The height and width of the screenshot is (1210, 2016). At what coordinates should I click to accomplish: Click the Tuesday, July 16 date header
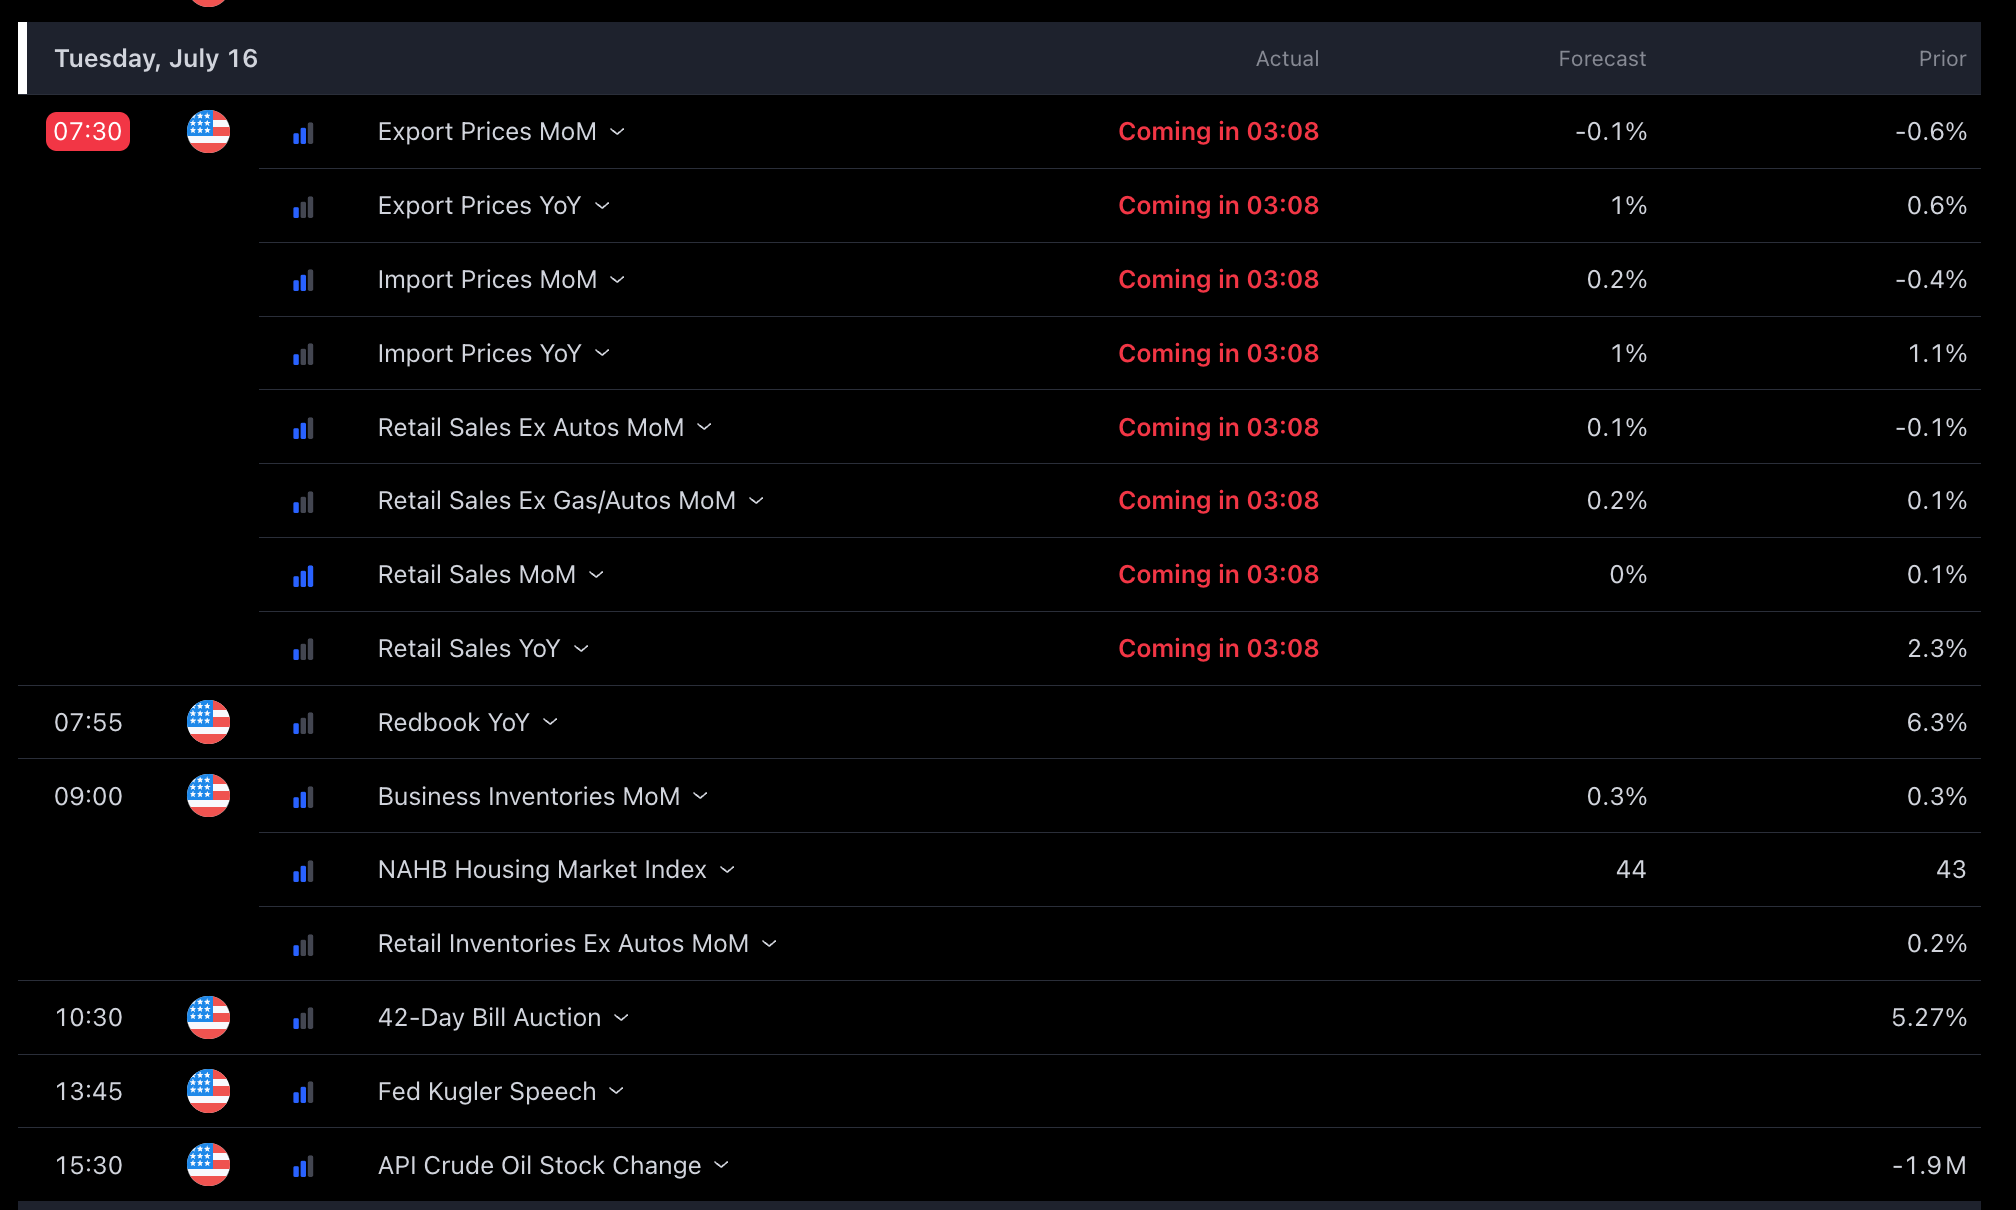click(x=156, y=59)
